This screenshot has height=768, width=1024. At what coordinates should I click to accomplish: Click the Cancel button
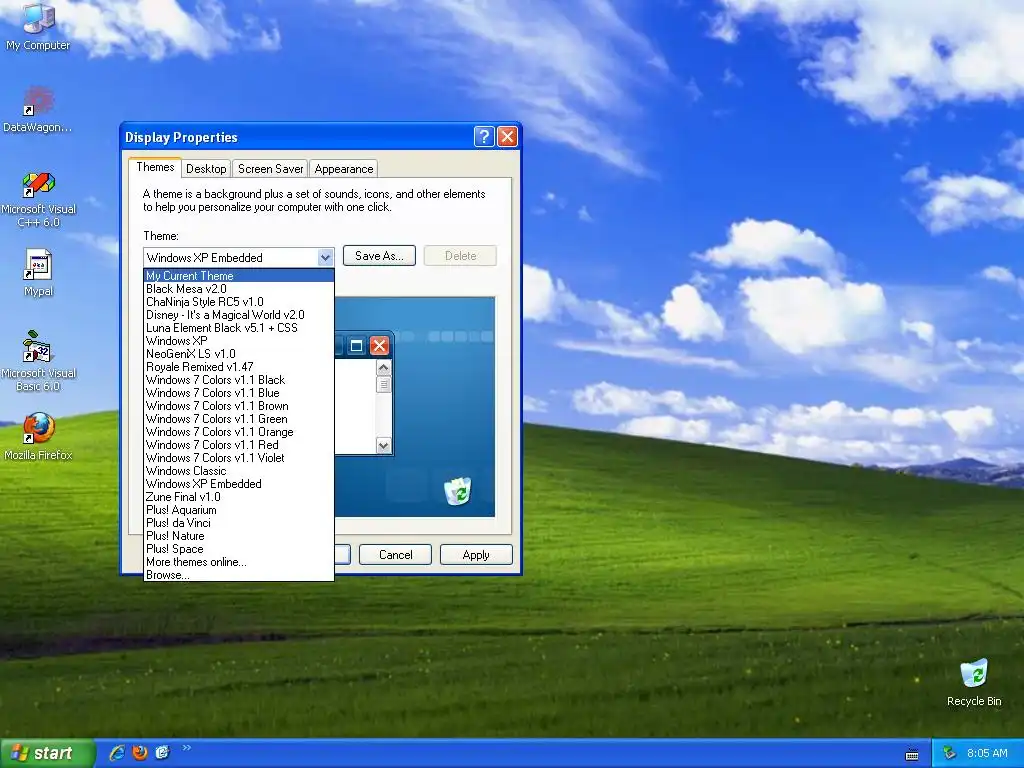point(395,554)
